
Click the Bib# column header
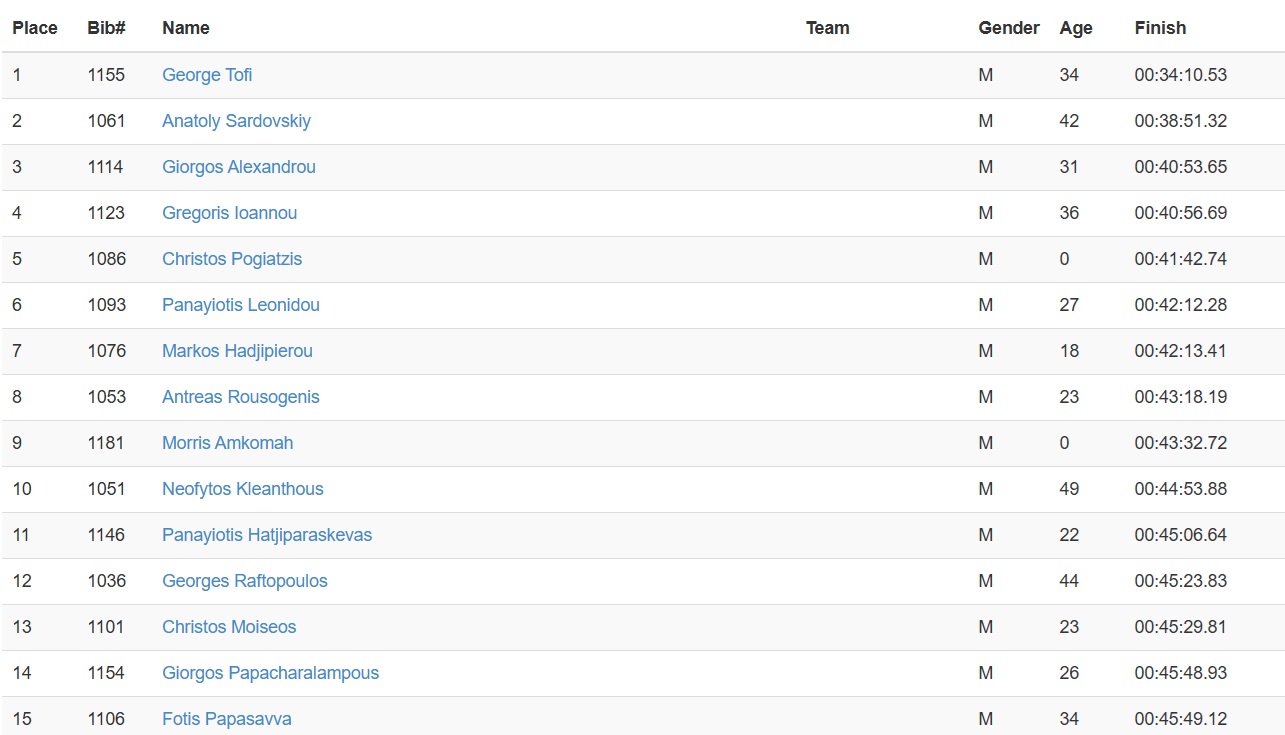[x=106, y=28]
